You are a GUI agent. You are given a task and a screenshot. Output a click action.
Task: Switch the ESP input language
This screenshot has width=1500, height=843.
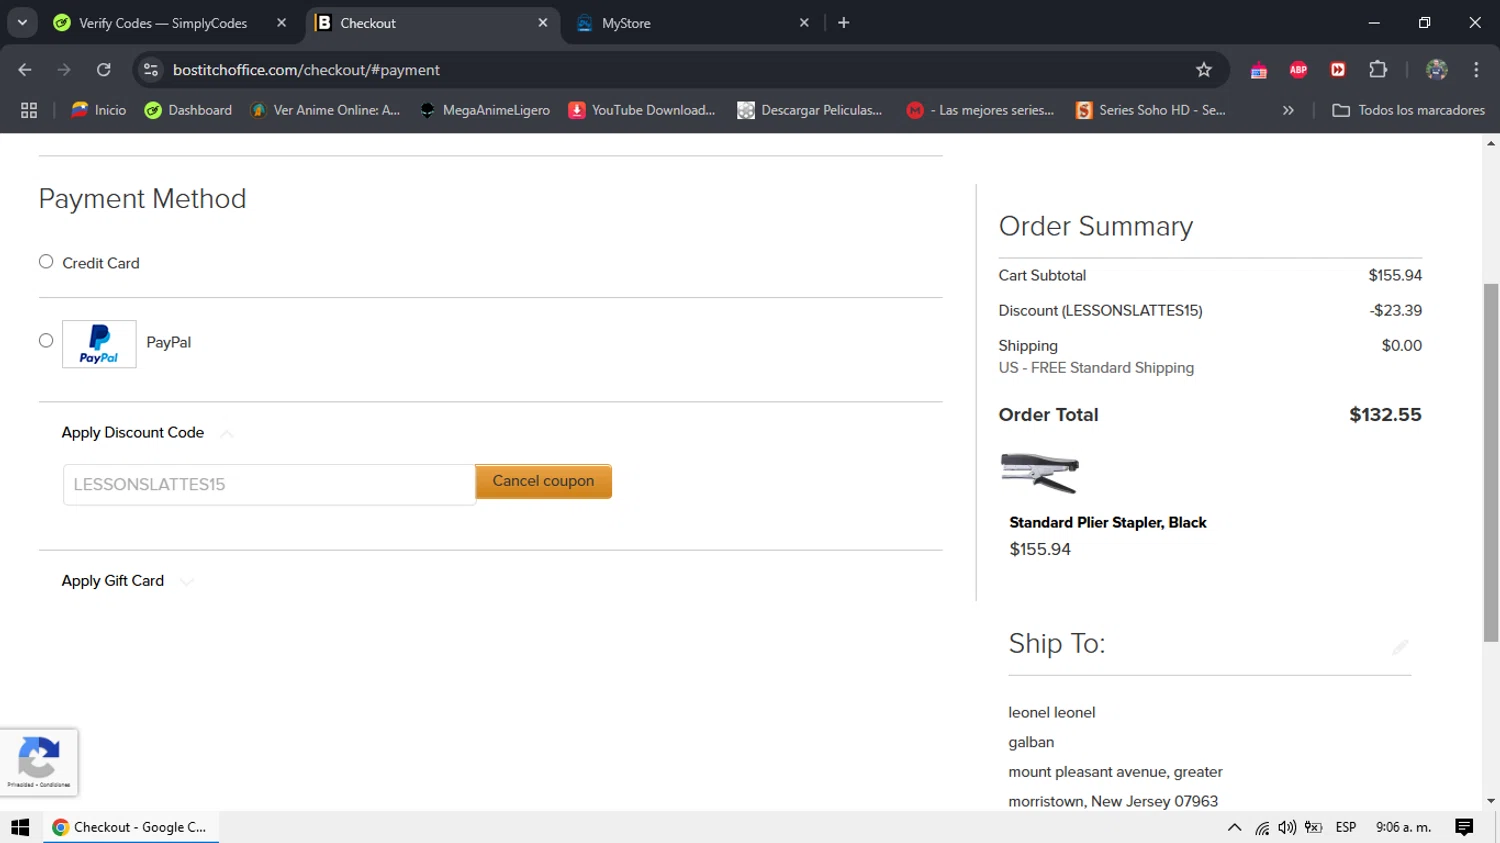(x=1346, y=827)
